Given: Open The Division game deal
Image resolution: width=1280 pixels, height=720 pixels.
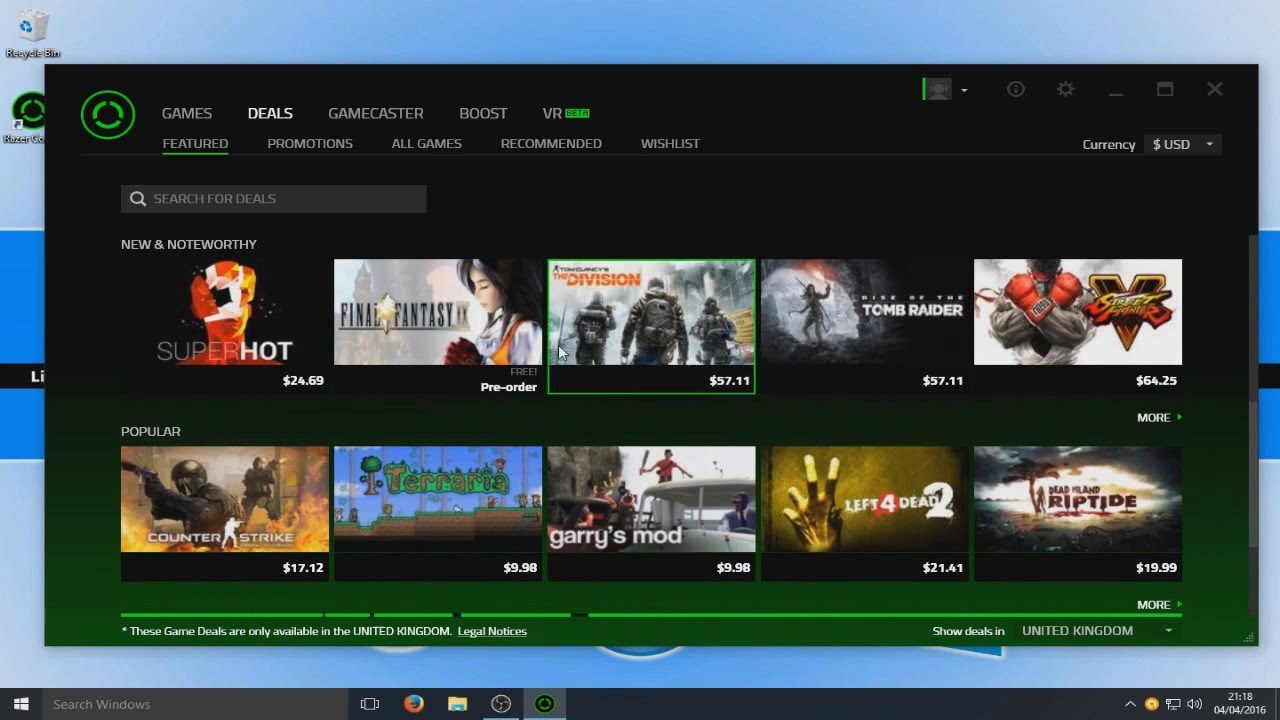Looking at the screenshot, I should 651,326.
